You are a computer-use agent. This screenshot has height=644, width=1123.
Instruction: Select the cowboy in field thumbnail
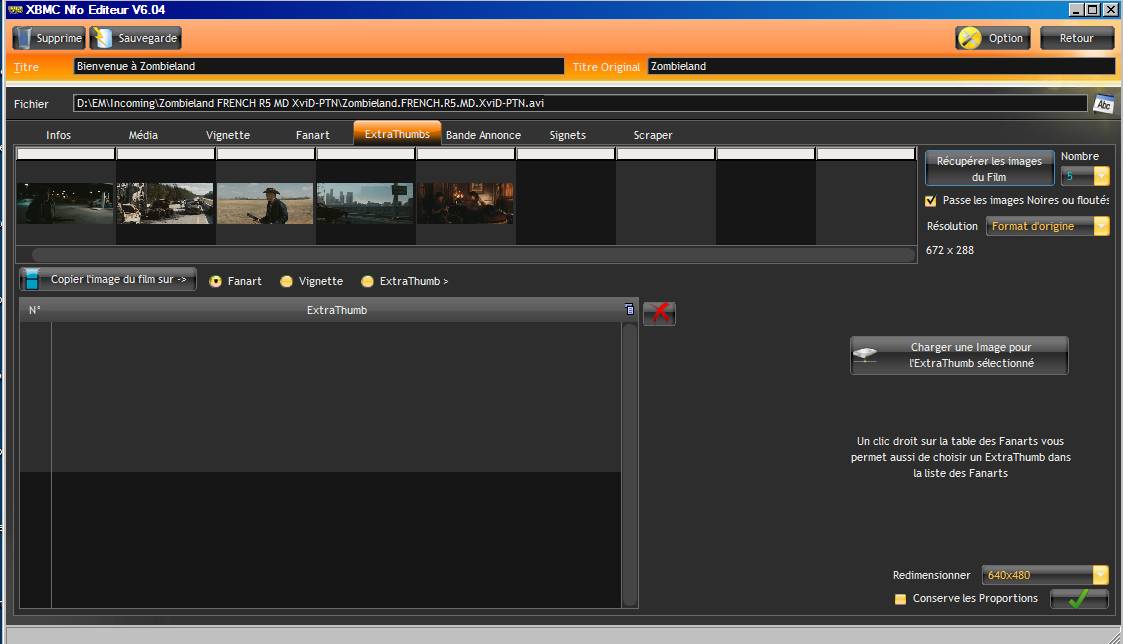[x=265, y=203]
